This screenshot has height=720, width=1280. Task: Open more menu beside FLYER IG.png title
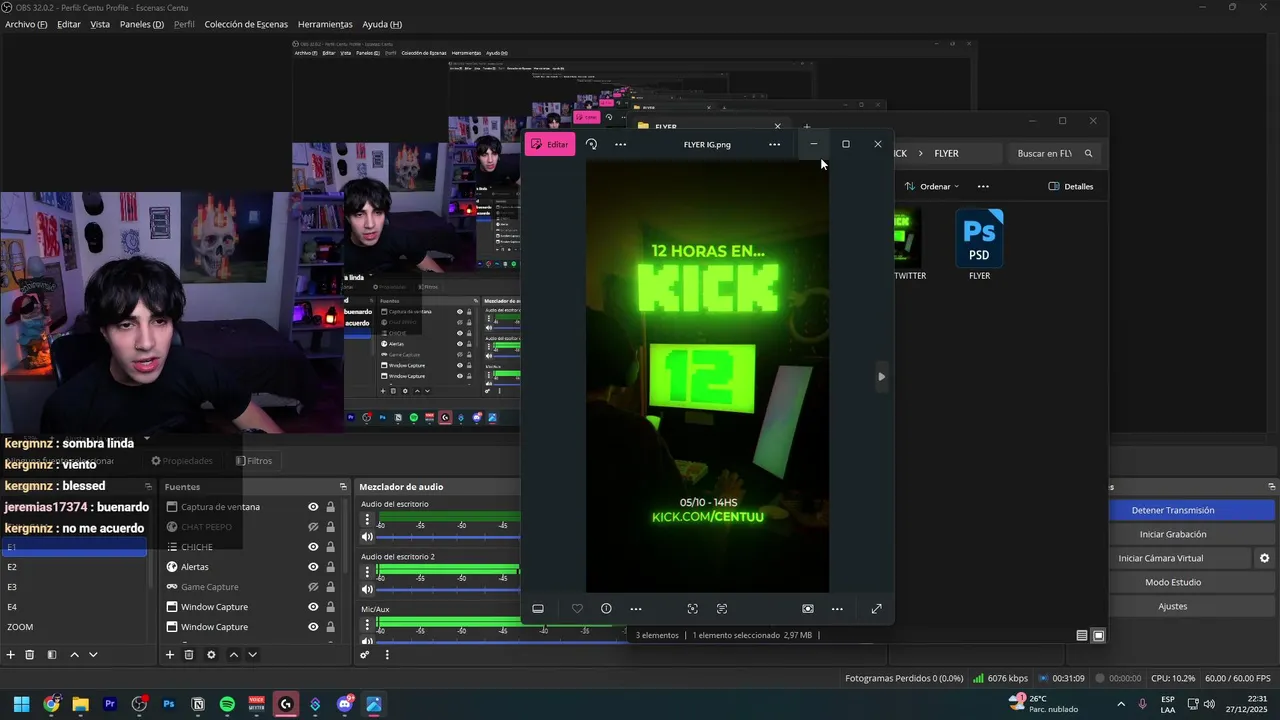[x=774, y=144]
